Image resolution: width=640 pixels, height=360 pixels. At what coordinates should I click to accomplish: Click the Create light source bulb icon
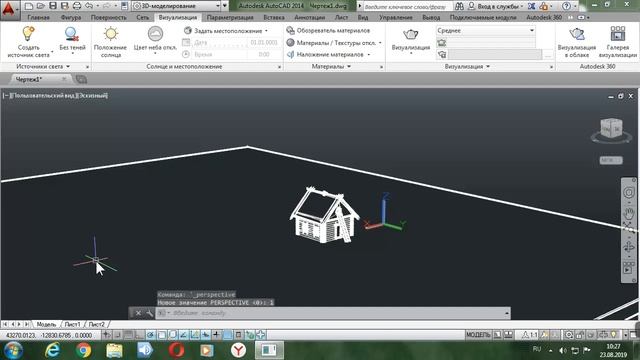tap(29, 33)
